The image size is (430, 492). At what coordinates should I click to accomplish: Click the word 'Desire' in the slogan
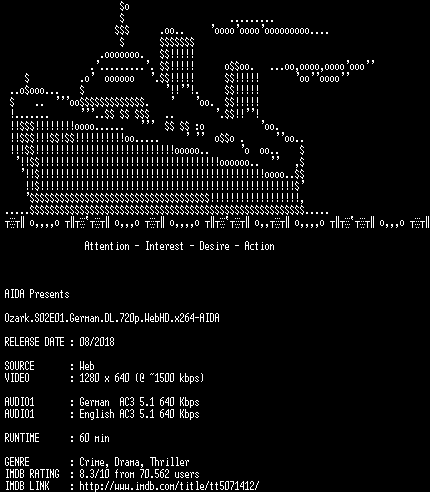(x=214, y=246)
